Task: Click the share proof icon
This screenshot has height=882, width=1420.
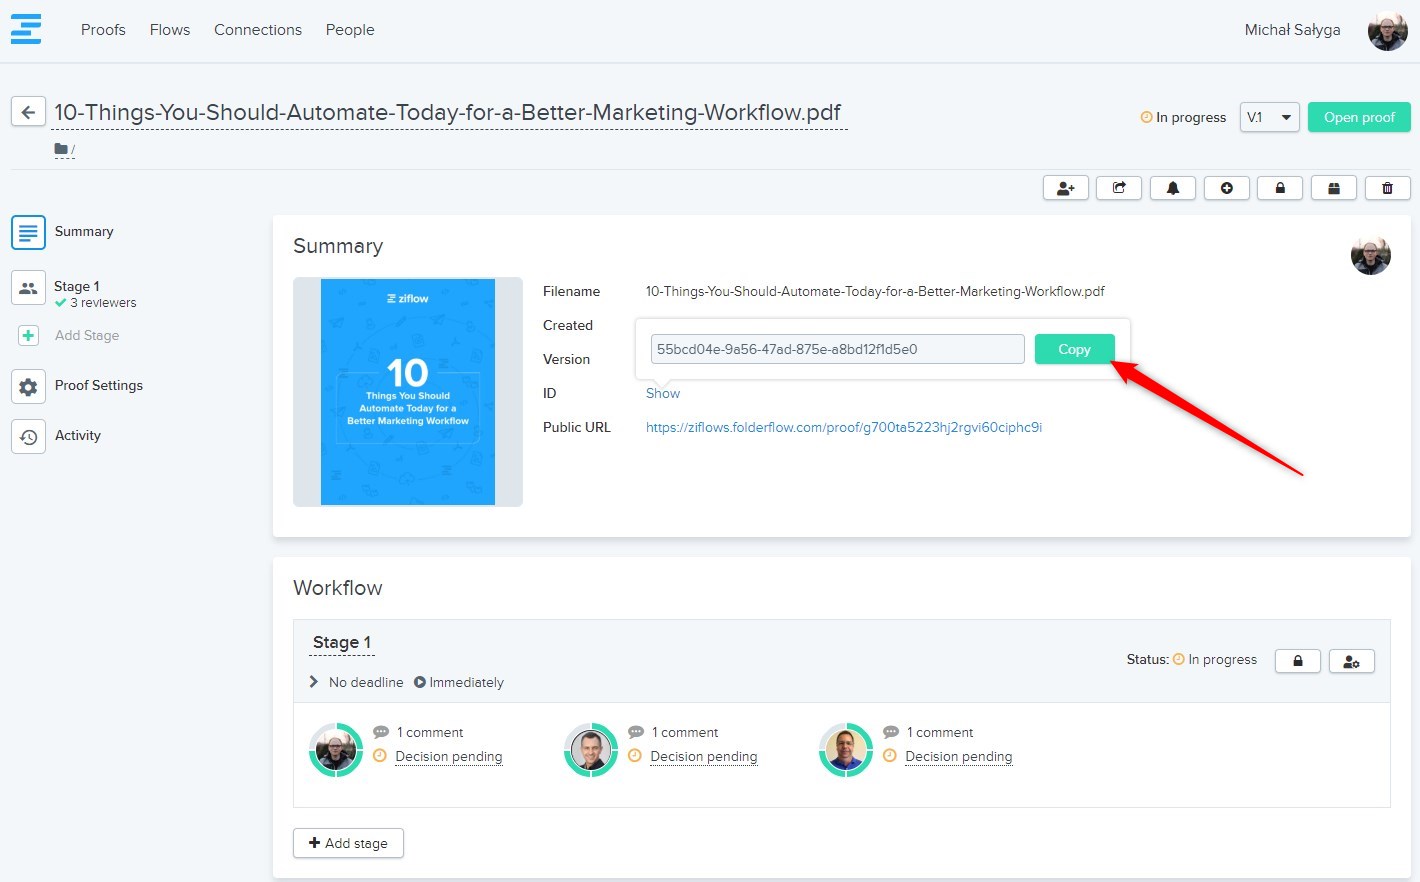Action: tap(1119, 188)
